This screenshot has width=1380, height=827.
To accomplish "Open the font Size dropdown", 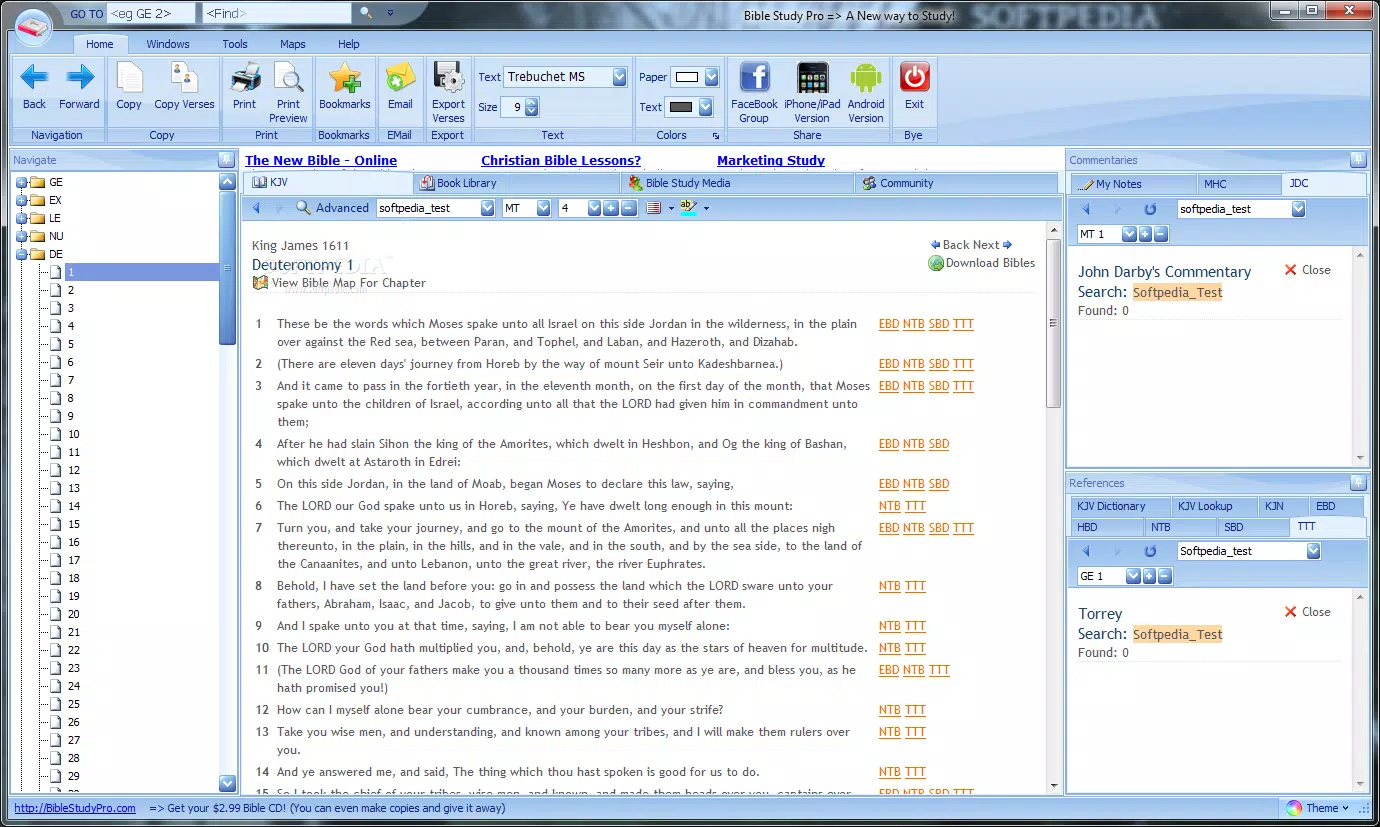I will point(532,107).
